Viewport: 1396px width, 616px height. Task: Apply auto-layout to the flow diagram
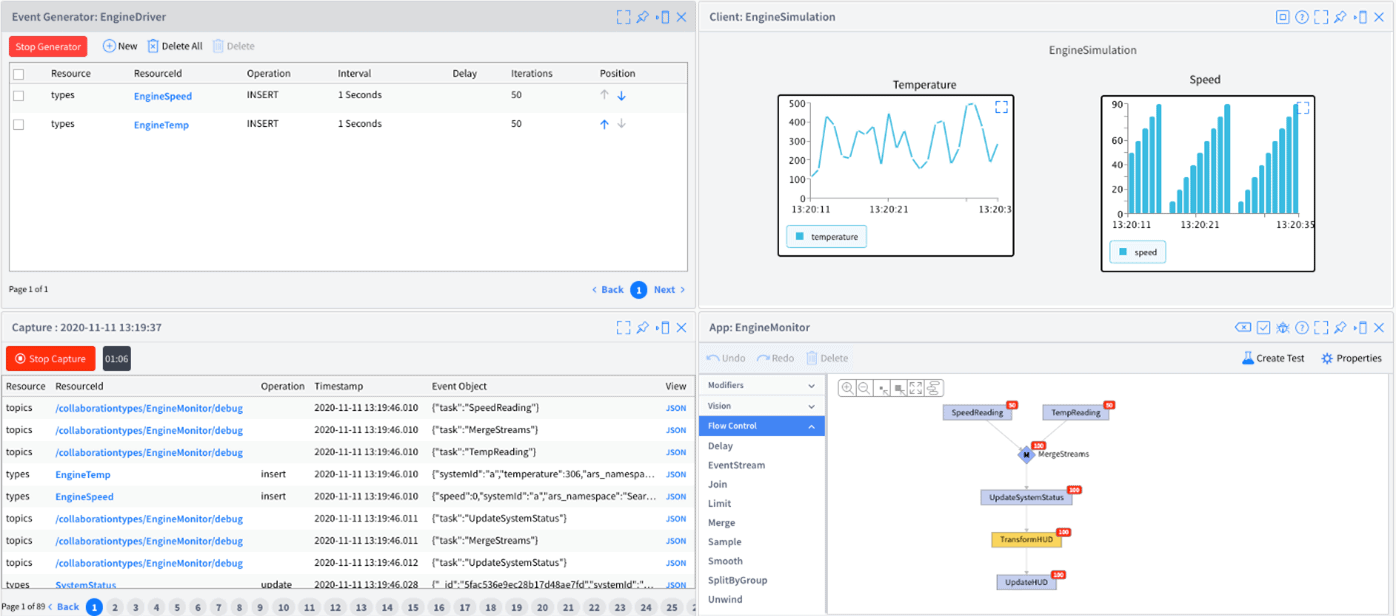click(932, 388)
